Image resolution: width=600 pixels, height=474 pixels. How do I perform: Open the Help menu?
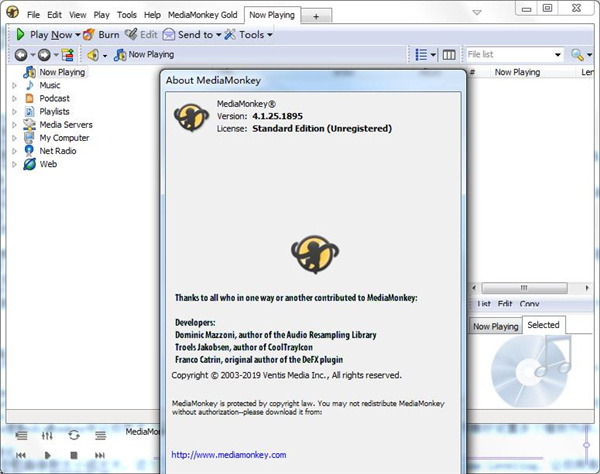[x=152, y=15]
